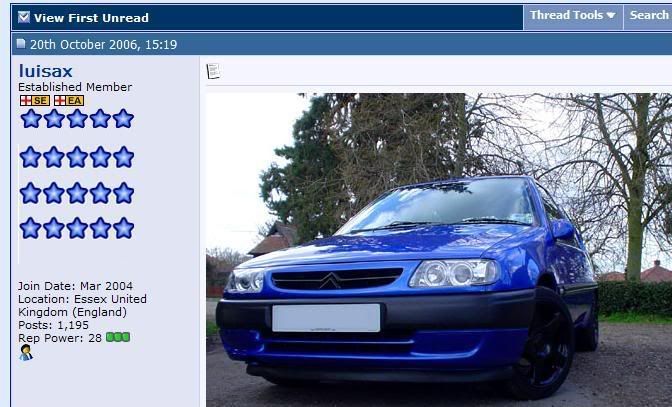The image size is (672, 407).
Task: Click the post document icon above photo
Action: pos(213,71)
